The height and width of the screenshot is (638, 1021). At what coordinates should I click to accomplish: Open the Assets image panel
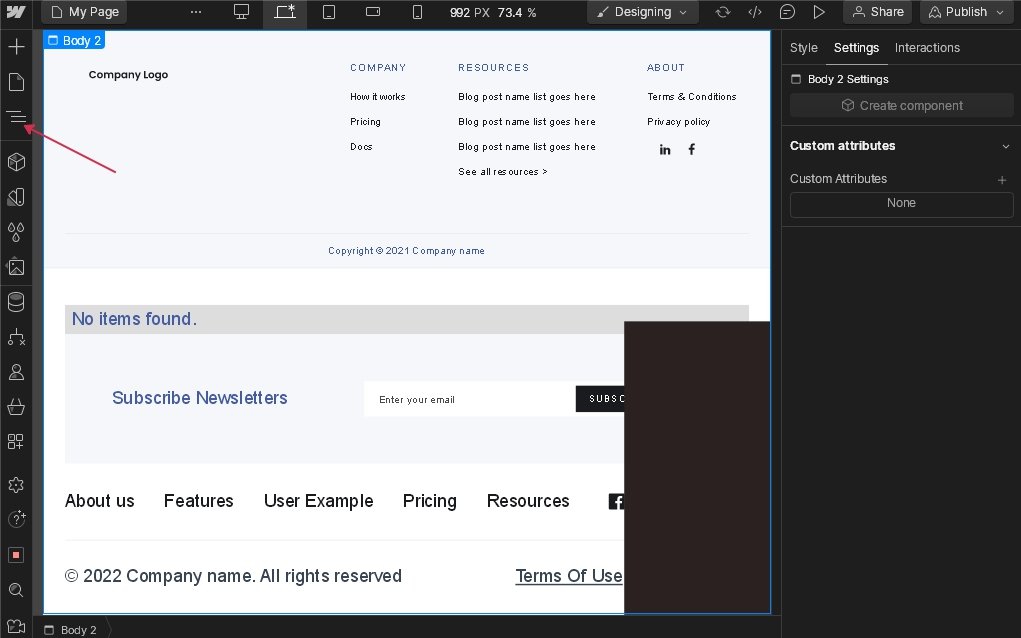point(16,267)
